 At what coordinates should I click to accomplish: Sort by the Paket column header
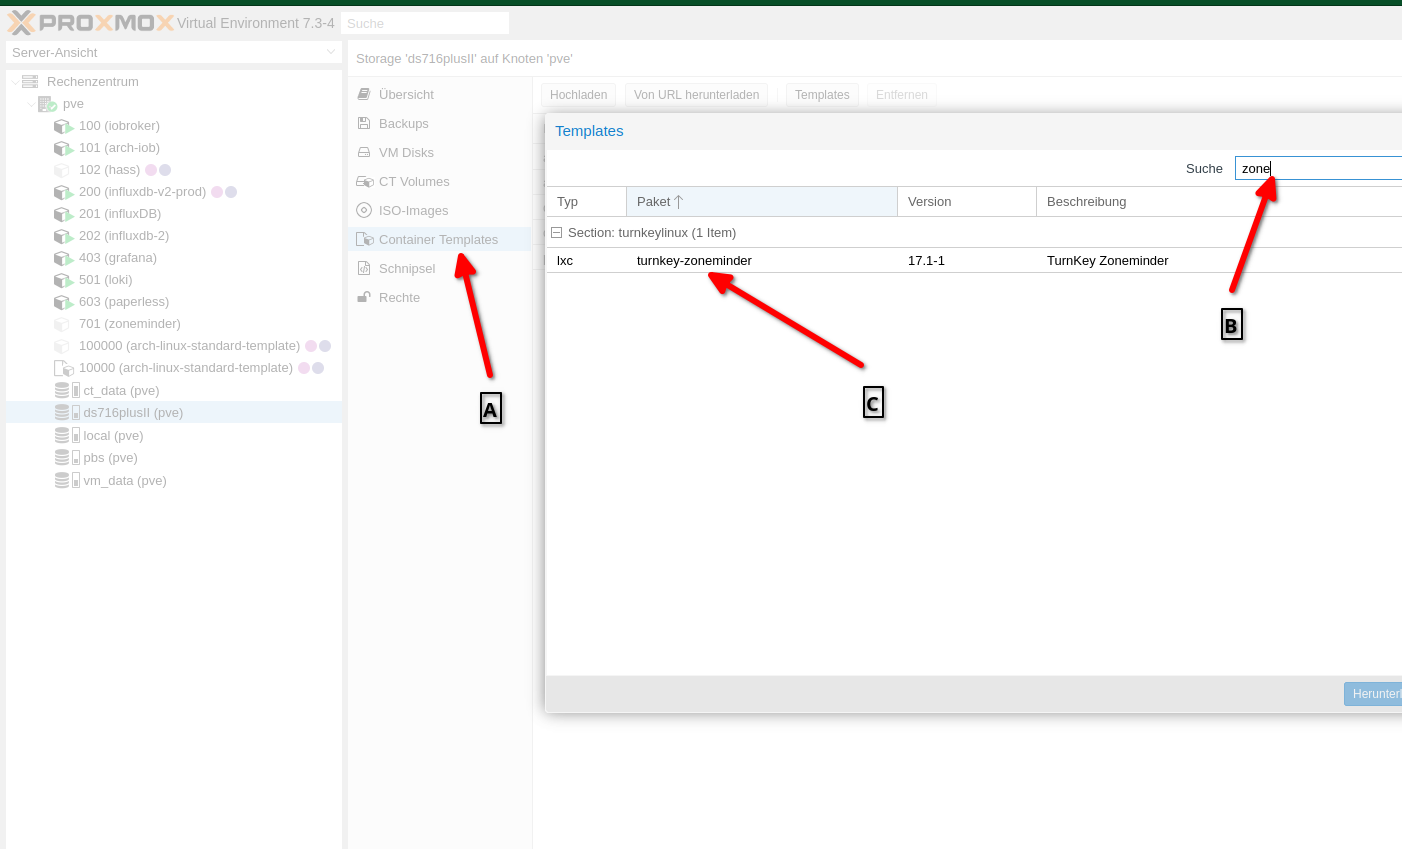coord(762,201)
